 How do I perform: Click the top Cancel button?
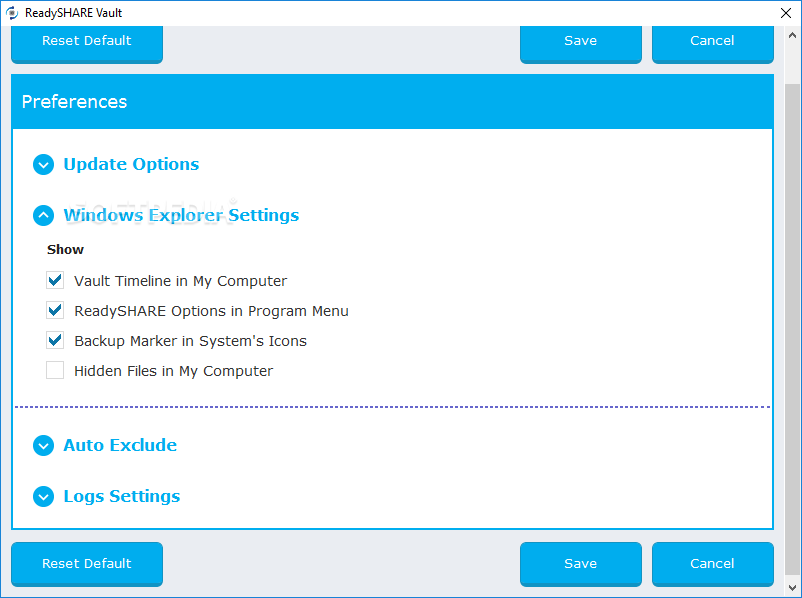pyautogui.click(x=712, y=43)
